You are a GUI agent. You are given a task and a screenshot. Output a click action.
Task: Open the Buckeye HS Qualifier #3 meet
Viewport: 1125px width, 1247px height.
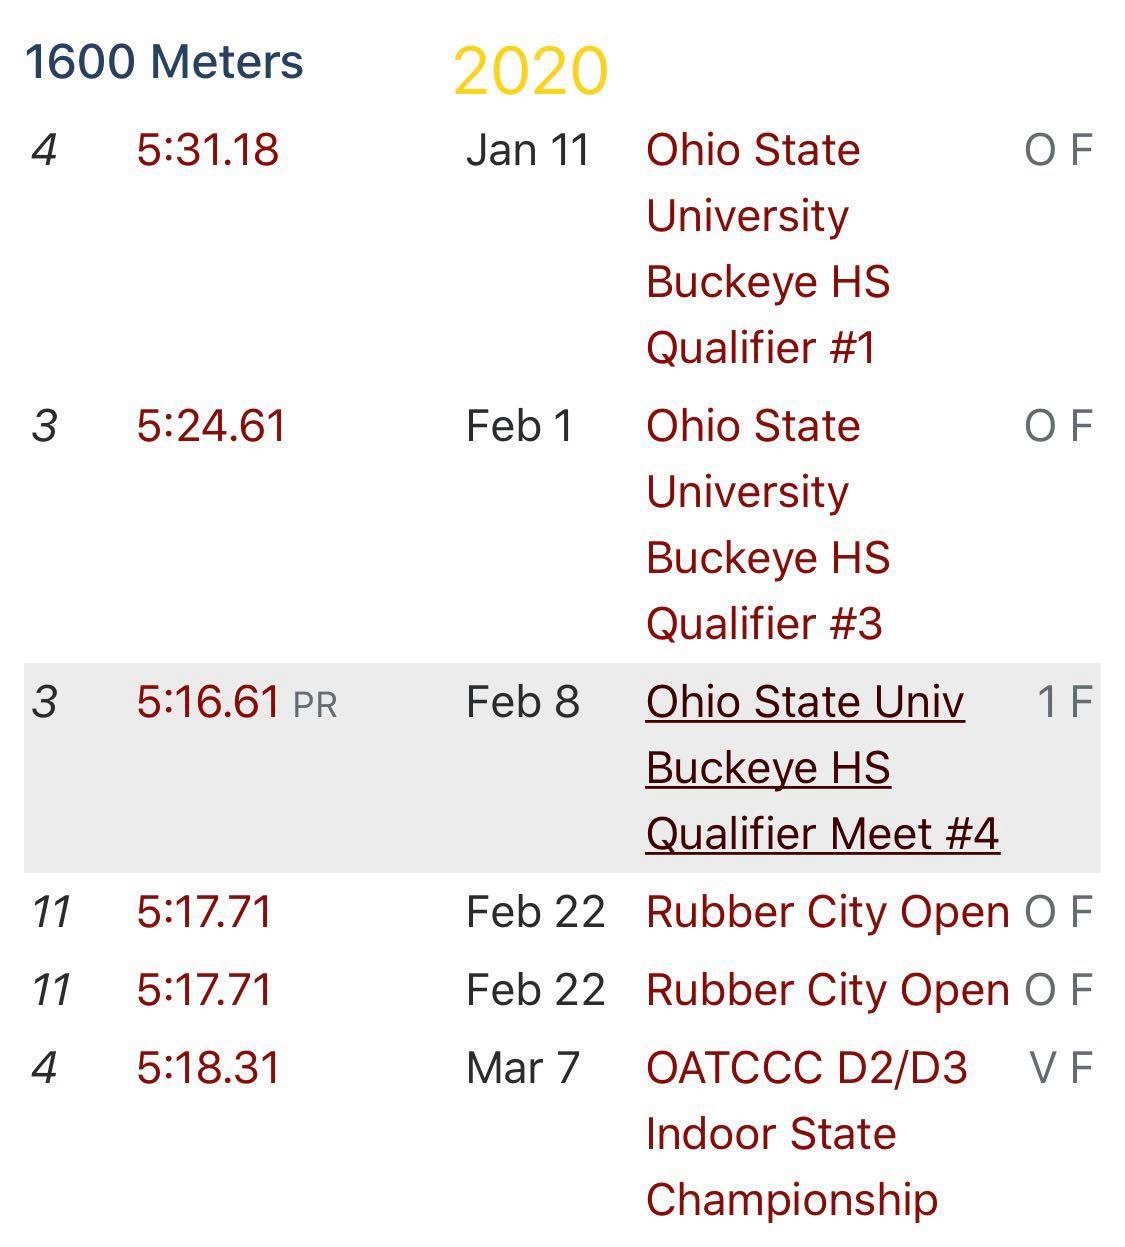[767, 525]
